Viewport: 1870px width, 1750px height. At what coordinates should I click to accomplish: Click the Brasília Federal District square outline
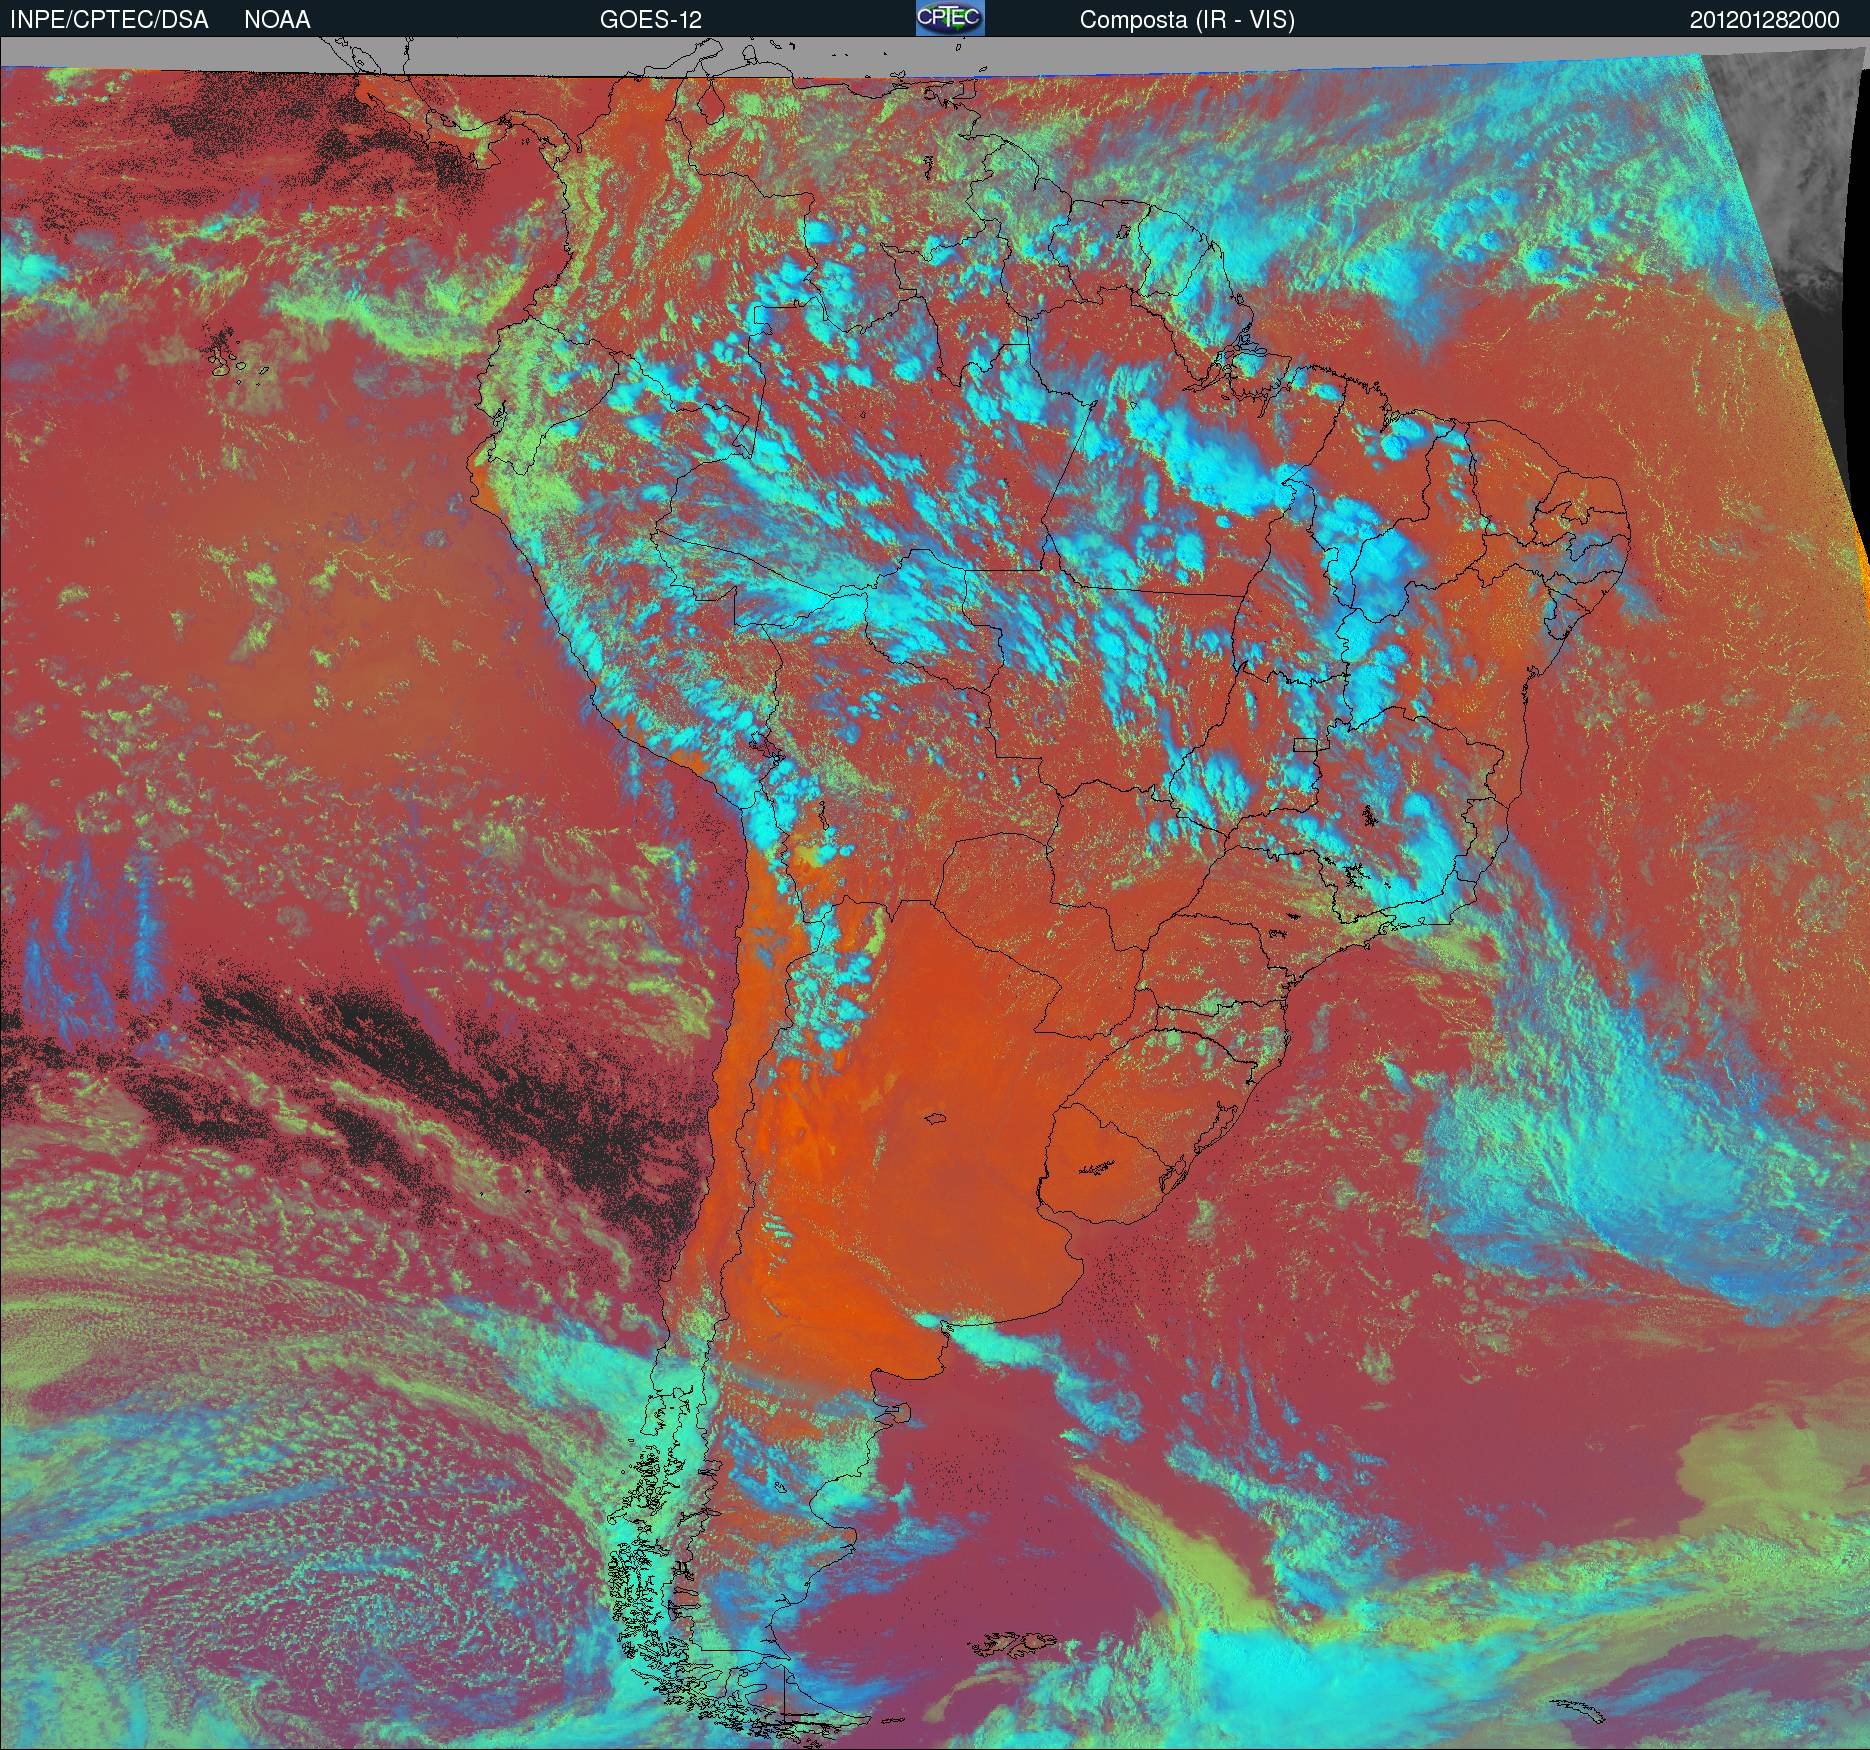[1307, 744]
